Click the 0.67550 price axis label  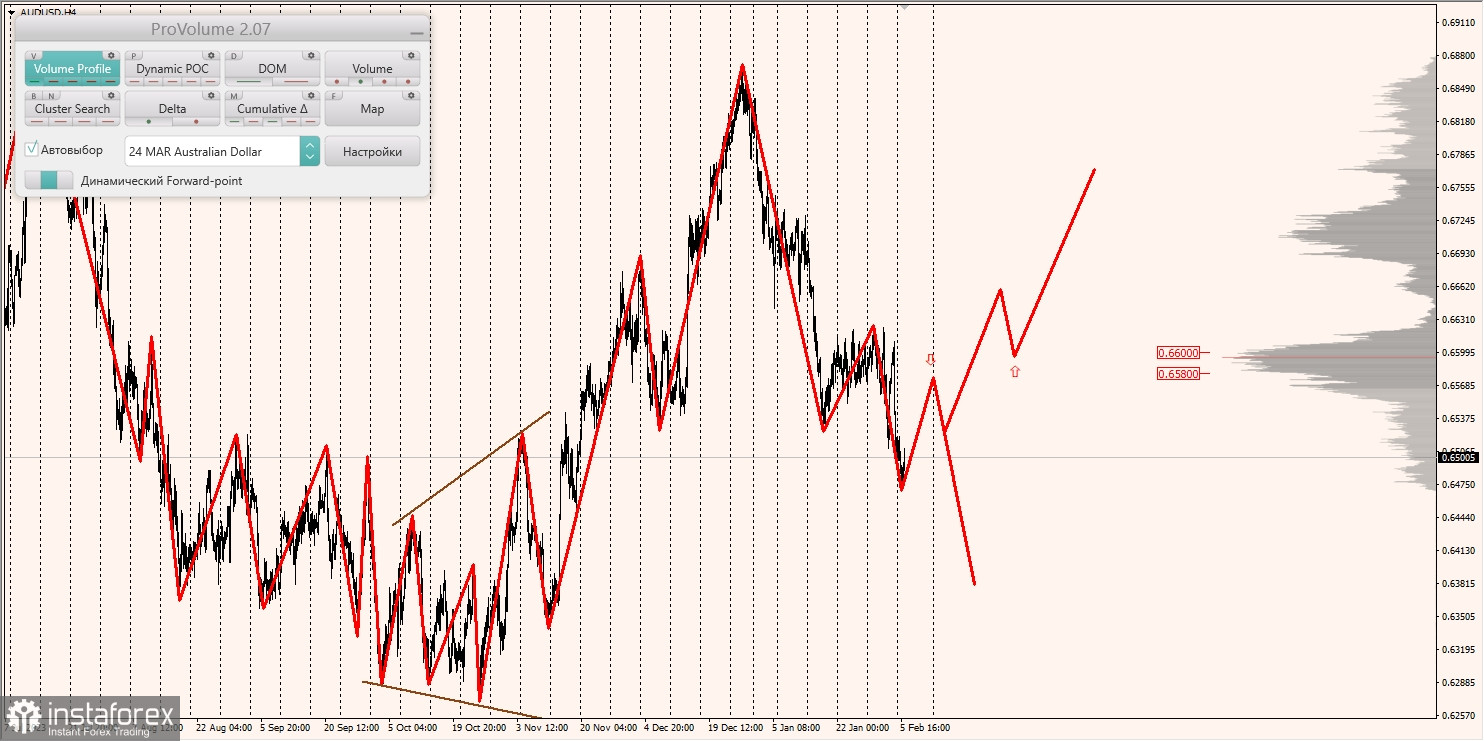pos(1461,187)
